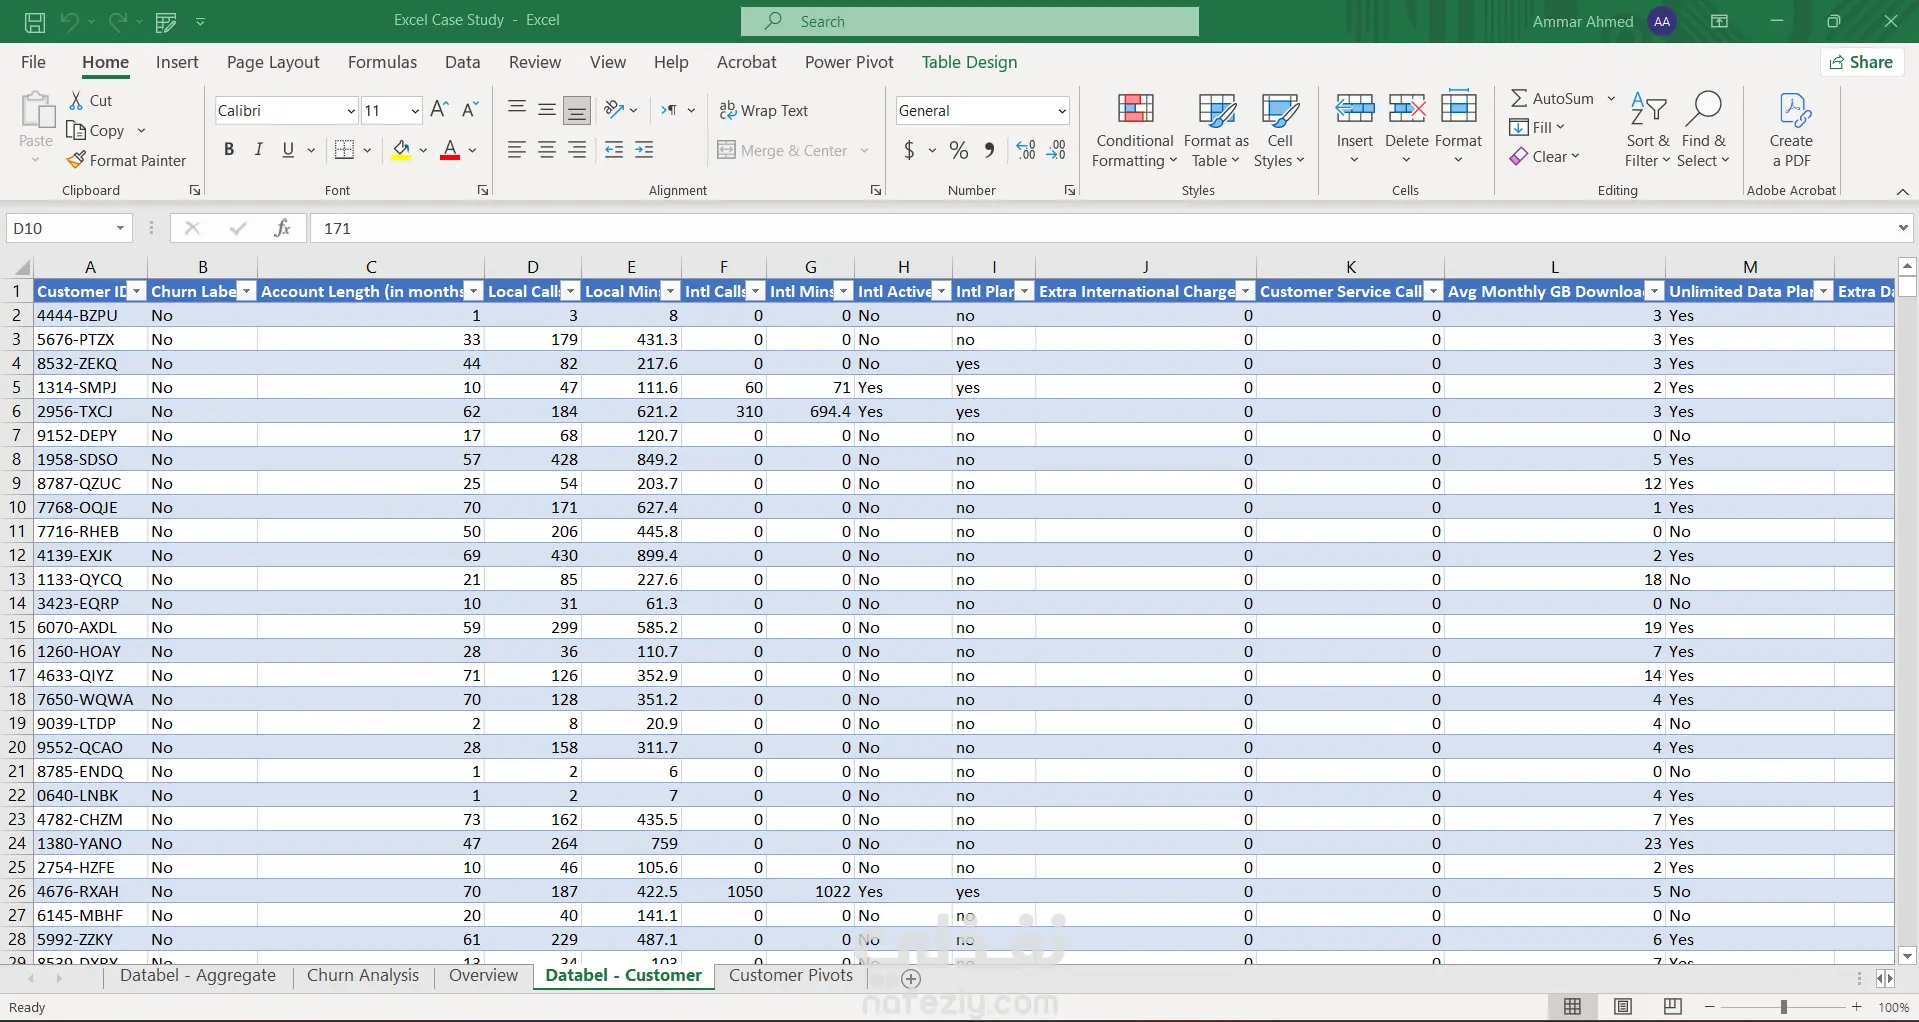Click zoom in plus button
This screenshot has height=1022, width=1919.
(x=1857, y=1007)
